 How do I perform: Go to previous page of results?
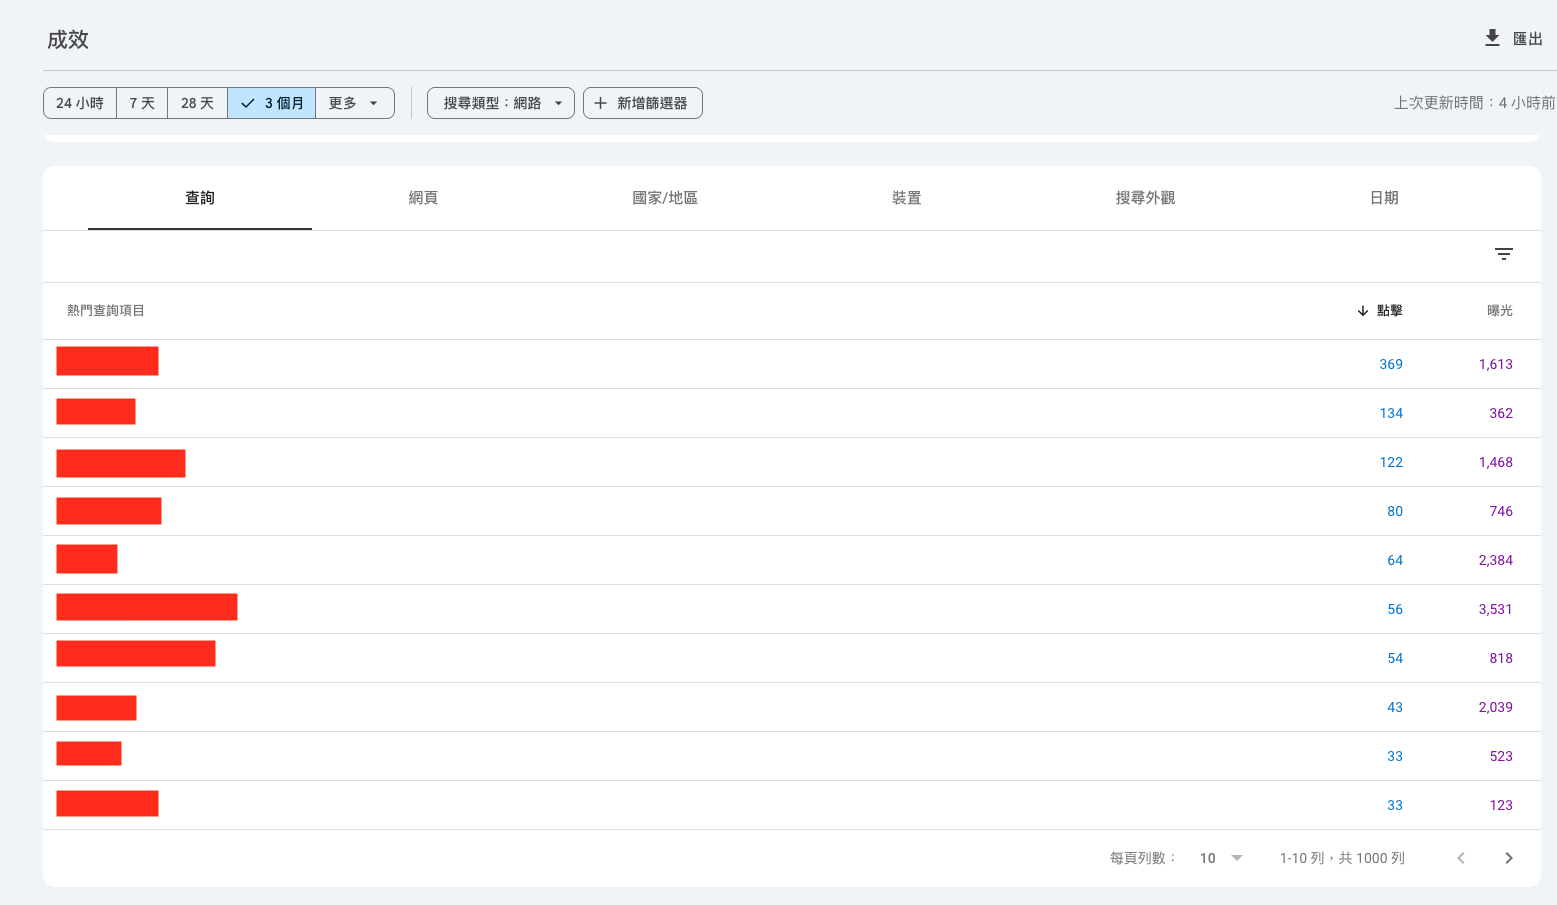click(1461, 858)
